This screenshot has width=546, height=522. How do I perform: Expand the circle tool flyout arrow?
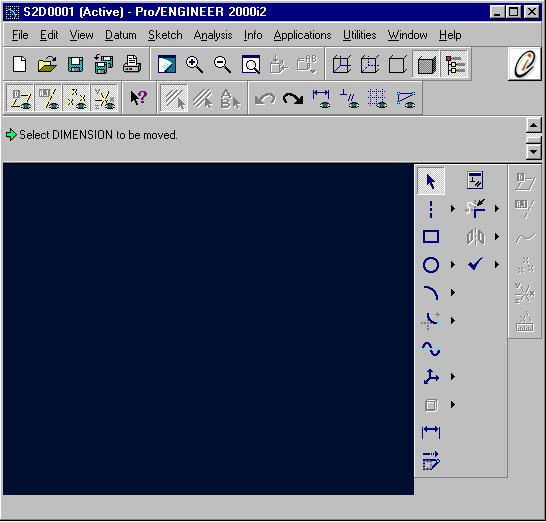pyautogui.click(x=453, y=265)
